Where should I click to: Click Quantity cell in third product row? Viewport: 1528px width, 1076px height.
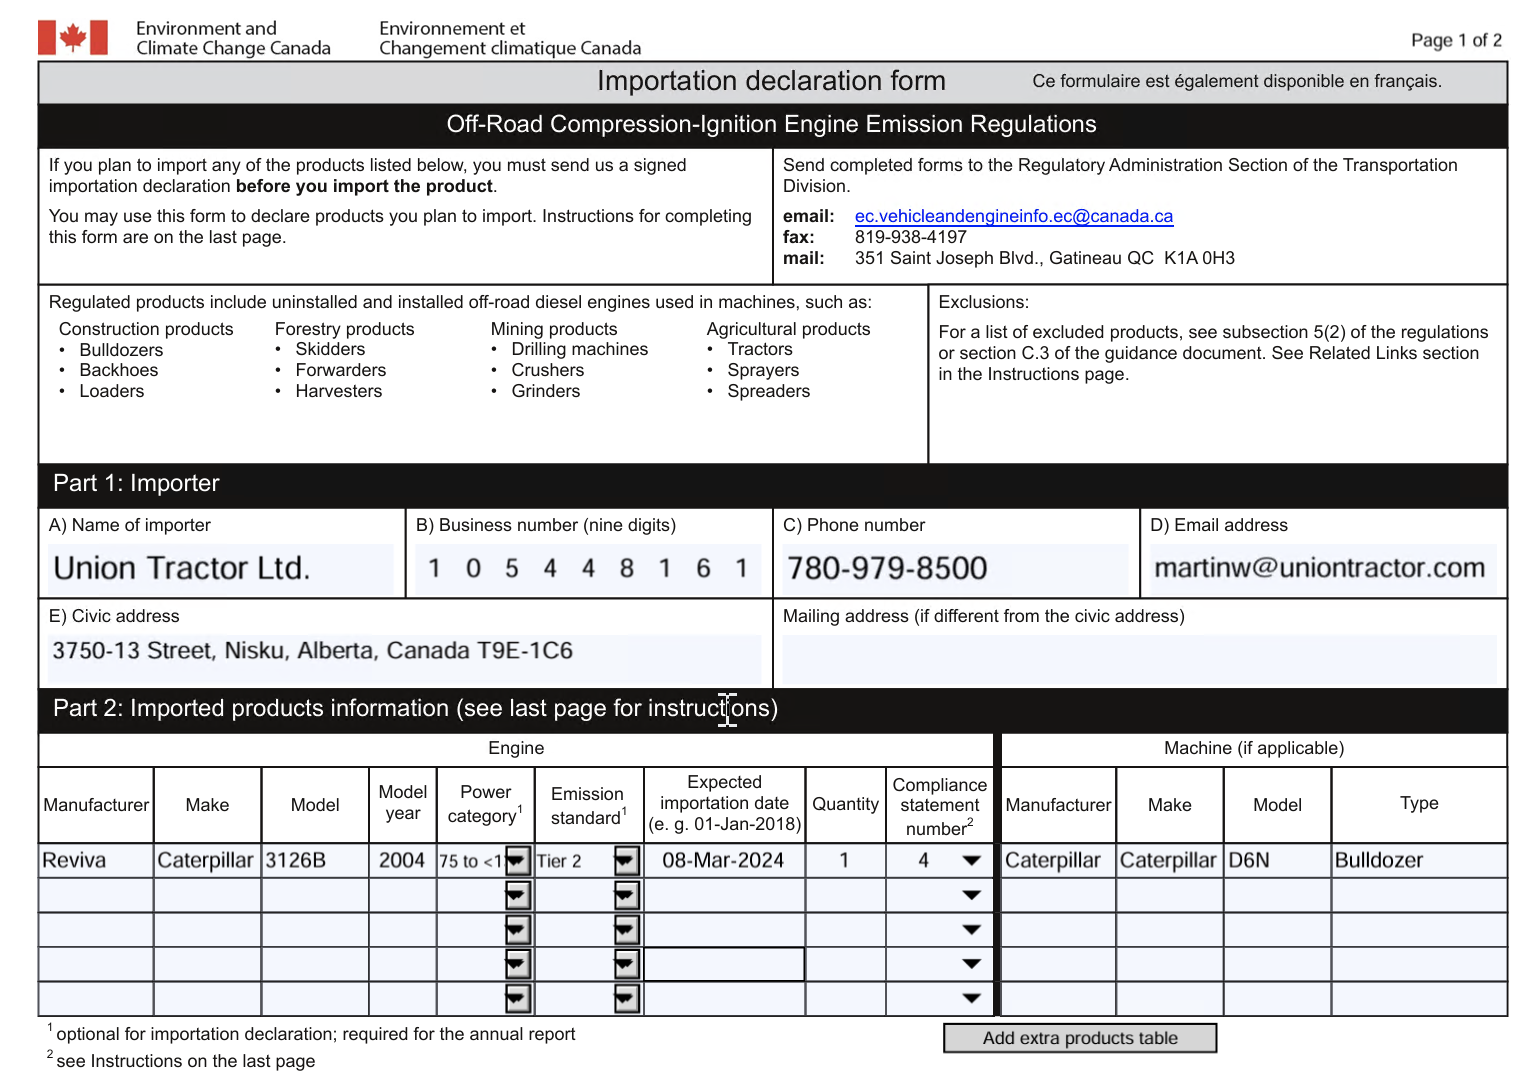(845, 930)
